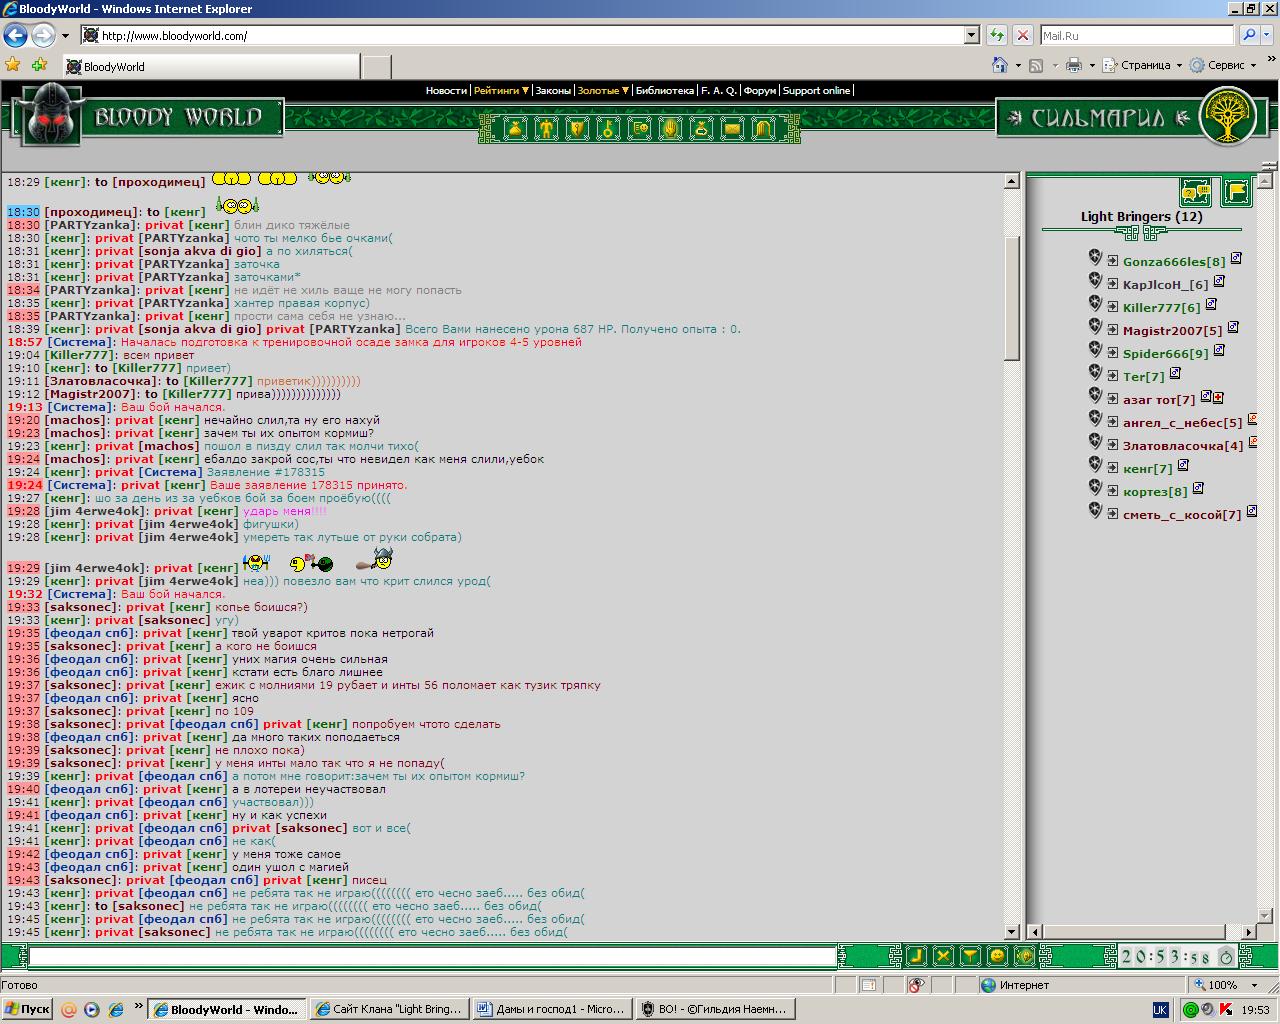The image size is (1280, 1024).
Task: Click the X clear icon below chat
Action: [942, 956]
